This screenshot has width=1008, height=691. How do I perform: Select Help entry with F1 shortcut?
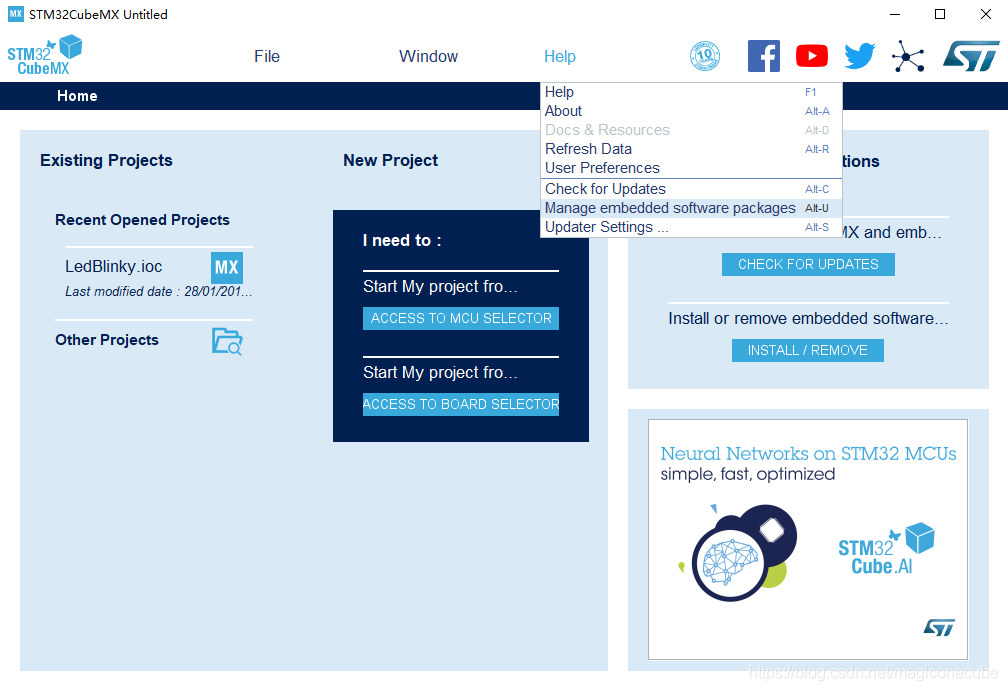[691, 92]
